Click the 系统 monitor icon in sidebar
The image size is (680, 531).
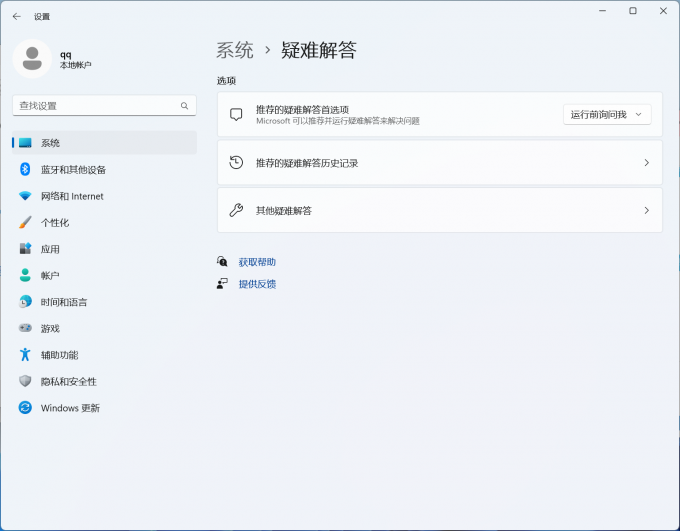pyautogui.click(x=25, y=143)
